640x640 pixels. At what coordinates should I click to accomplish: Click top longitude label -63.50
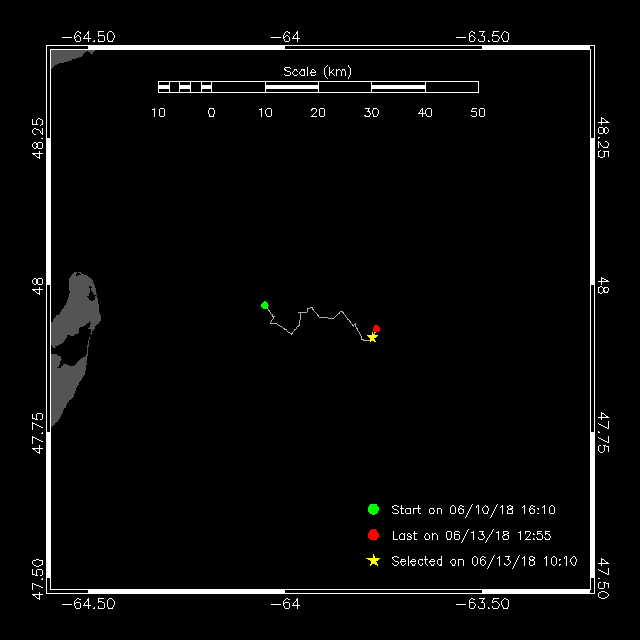click(482, 37)
